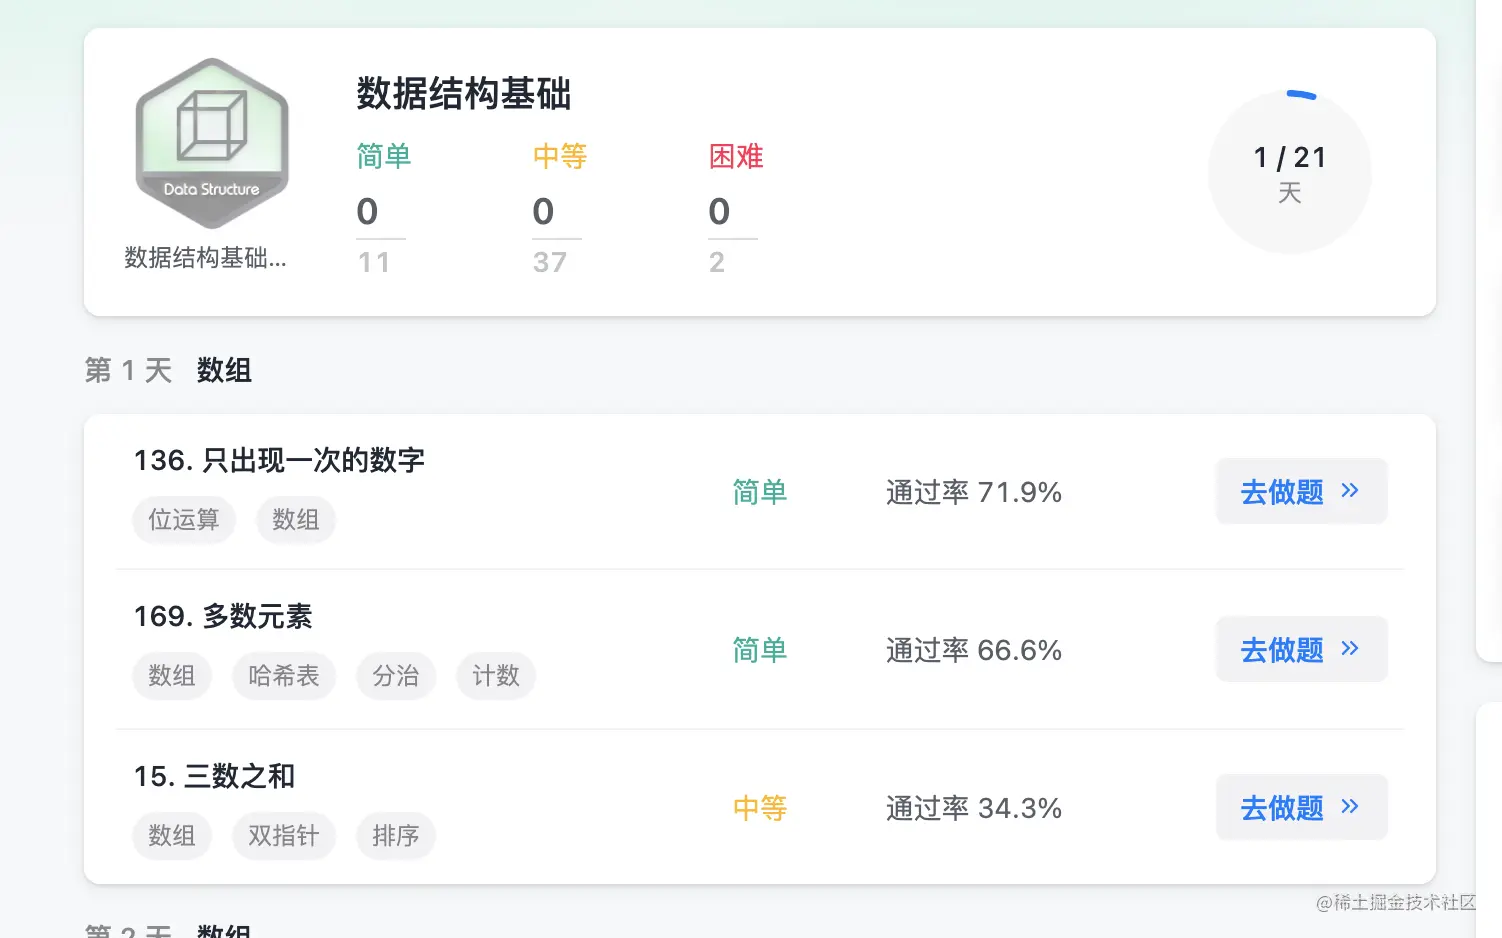The image size is (1502, 938).
Task: Click the chevron arrows on problem 136's button
Action: tap(1350, 490)
